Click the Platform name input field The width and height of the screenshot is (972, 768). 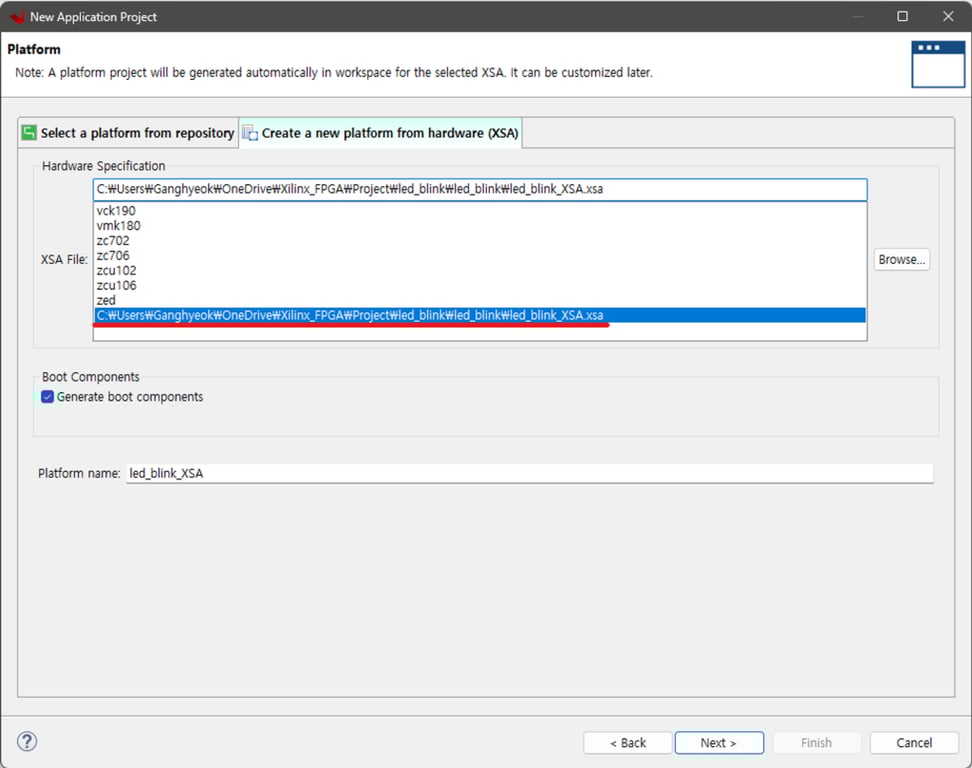coord(529,474)
